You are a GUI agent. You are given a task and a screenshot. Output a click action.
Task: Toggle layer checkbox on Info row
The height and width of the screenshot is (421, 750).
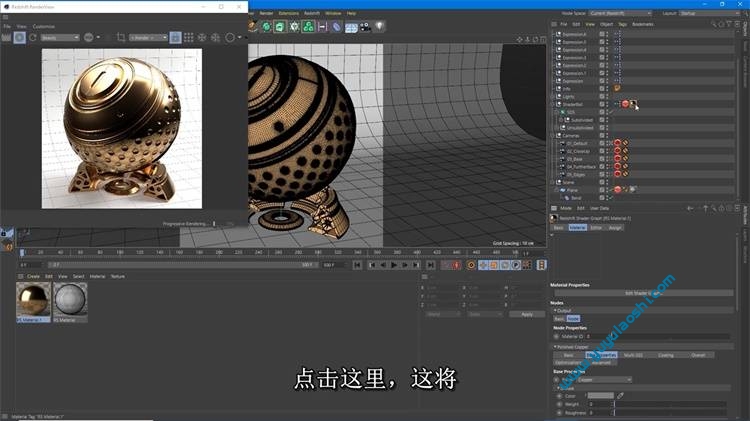602,89
